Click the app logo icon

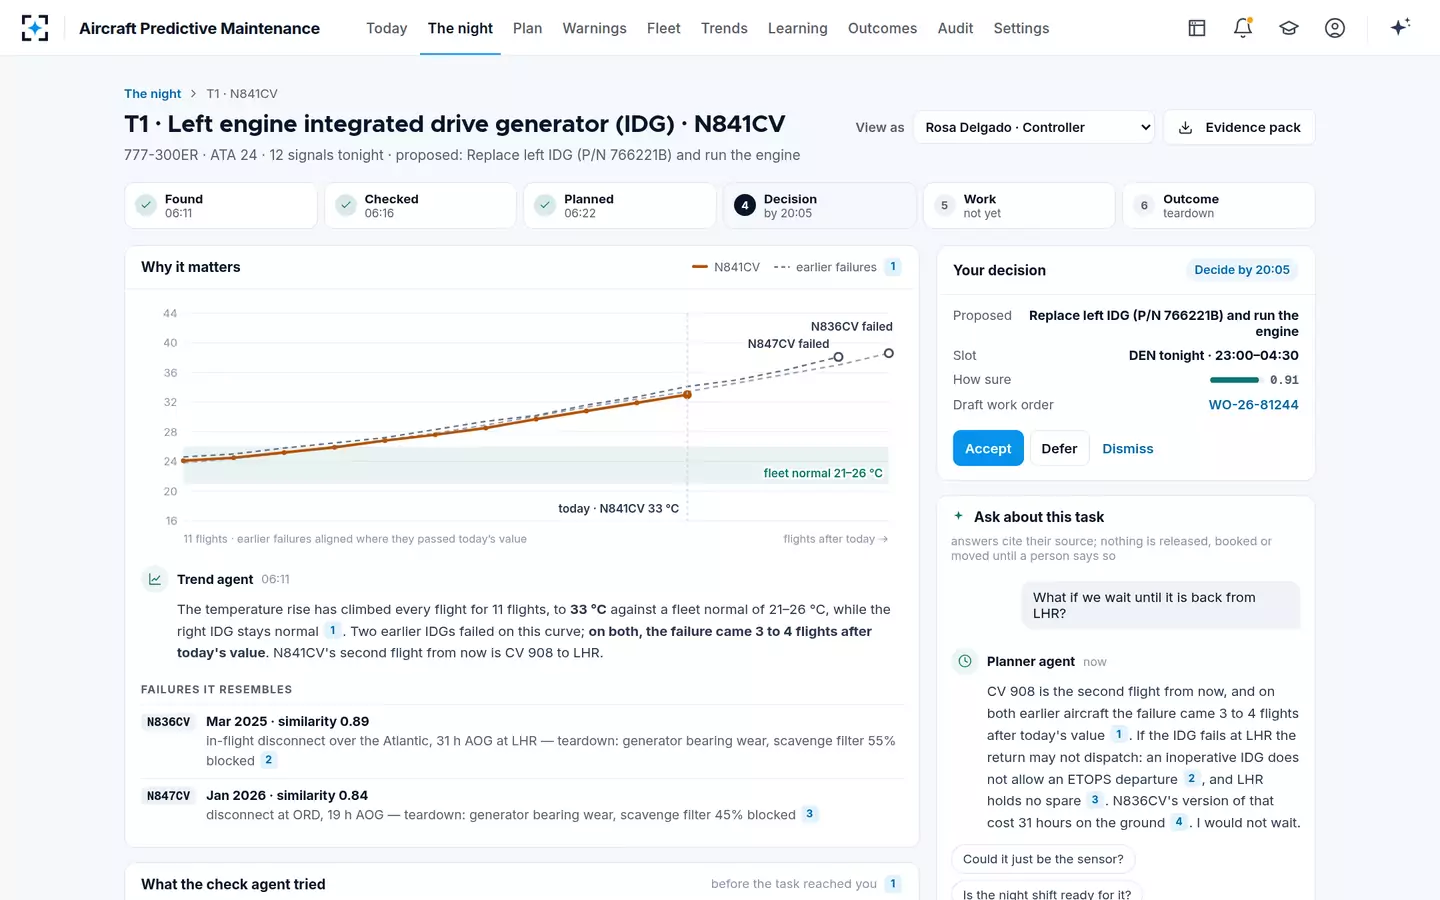pos(35,28)
